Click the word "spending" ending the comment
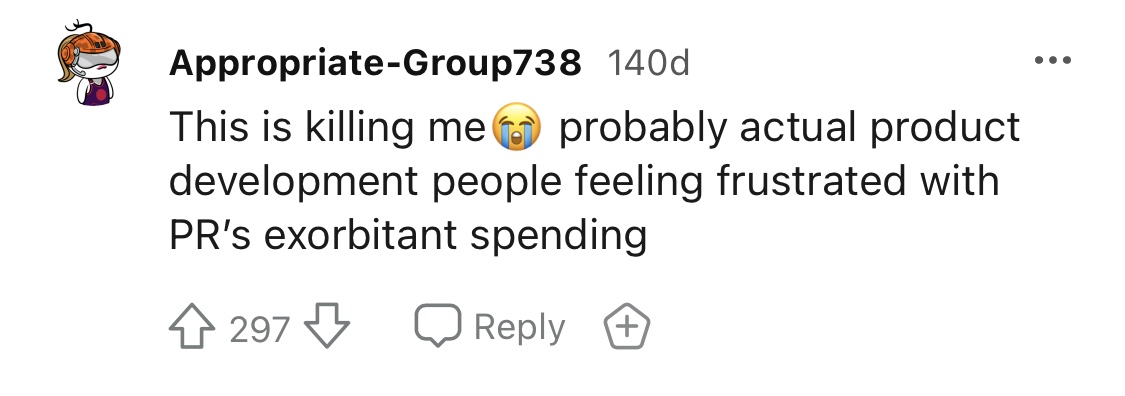1125x396 pixels. pyautogui.click(x=558, y=237)
